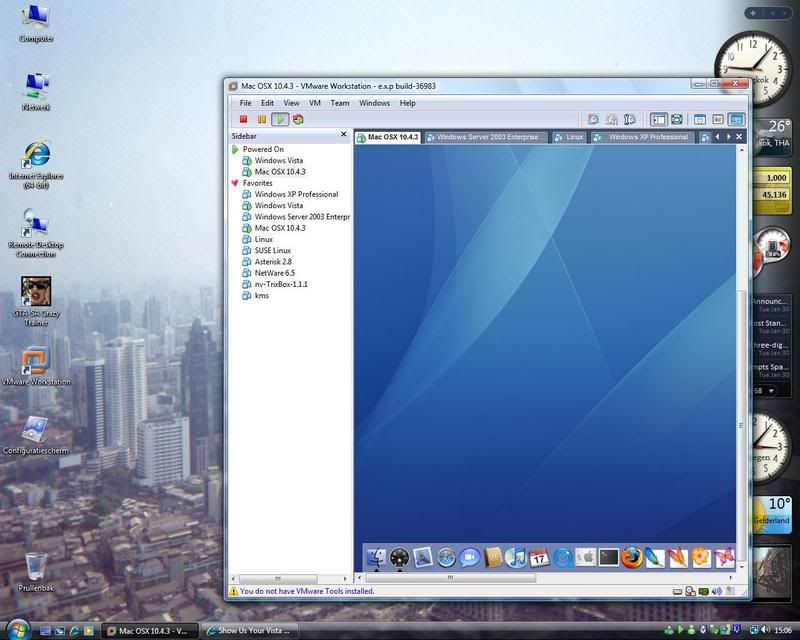Take a snapshot using the toolbar icon
This screenshot has width=800, height=640.
[x=593, y=119]
